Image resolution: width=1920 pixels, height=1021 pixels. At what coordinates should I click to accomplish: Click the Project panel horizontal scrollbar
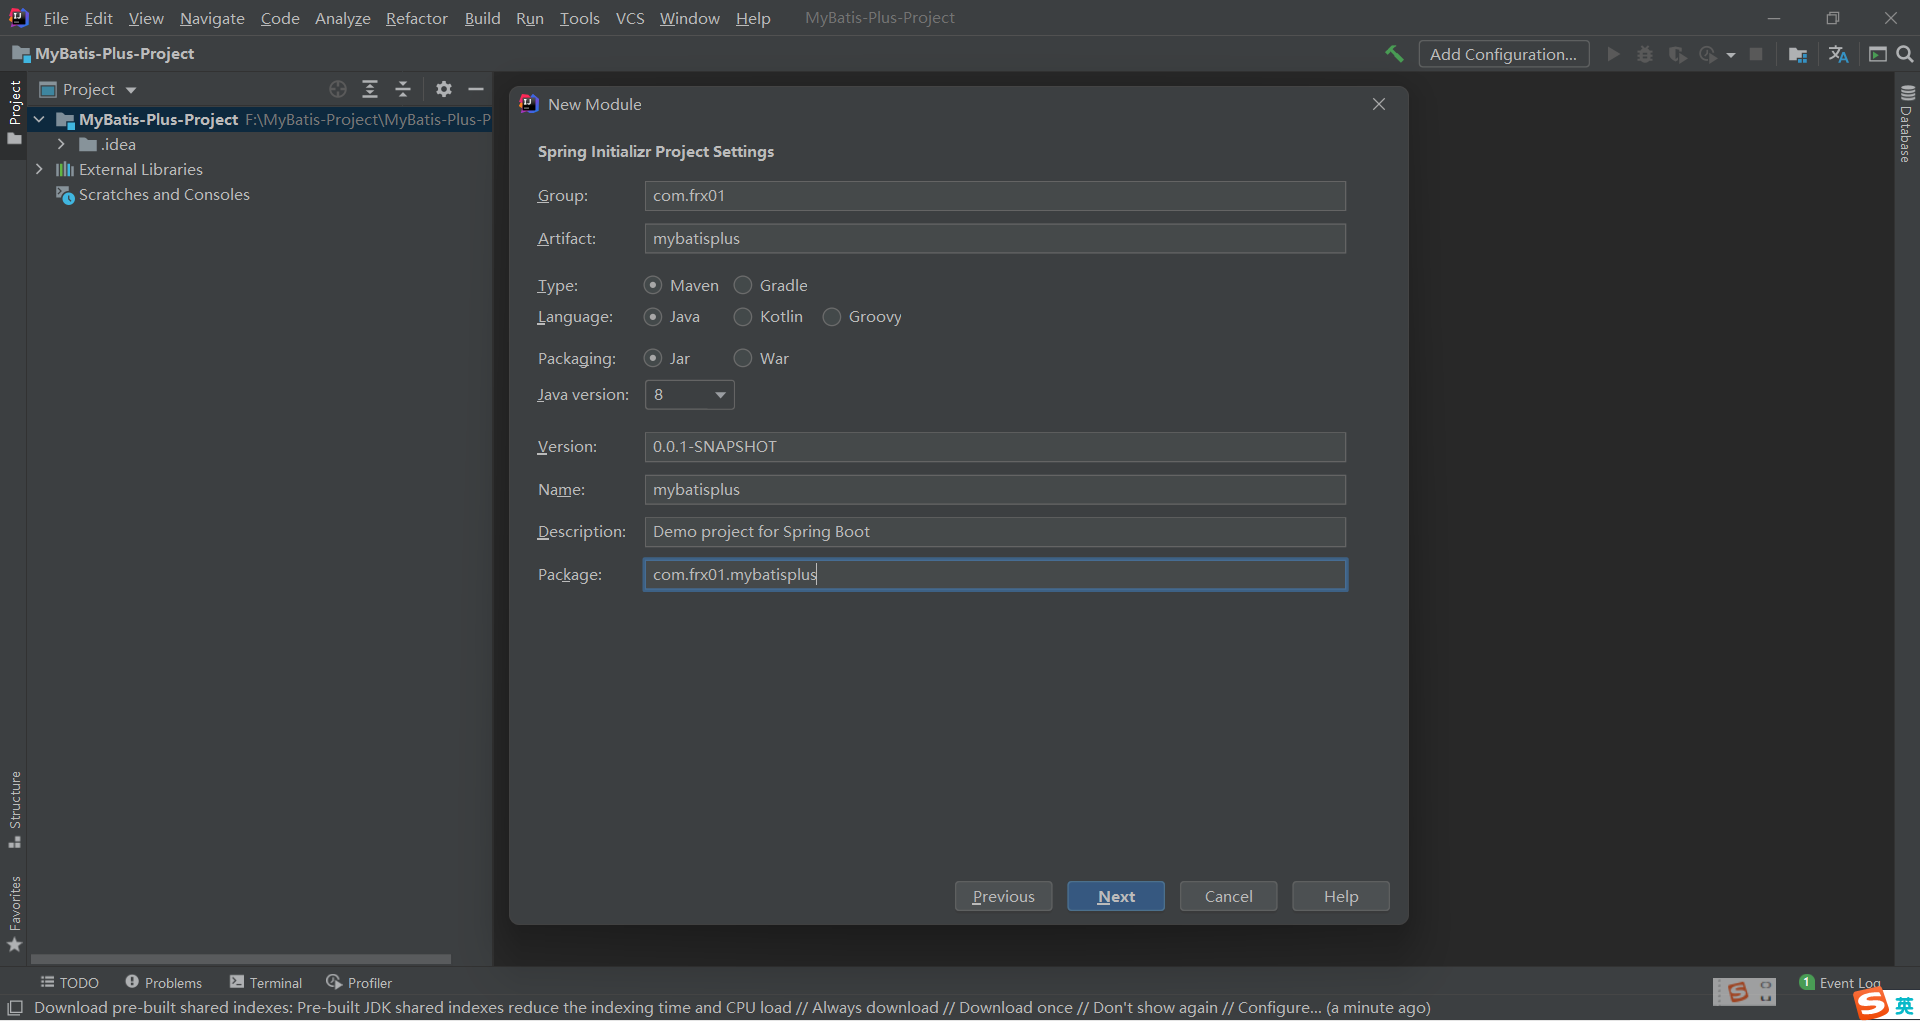(x=241, y=959)
